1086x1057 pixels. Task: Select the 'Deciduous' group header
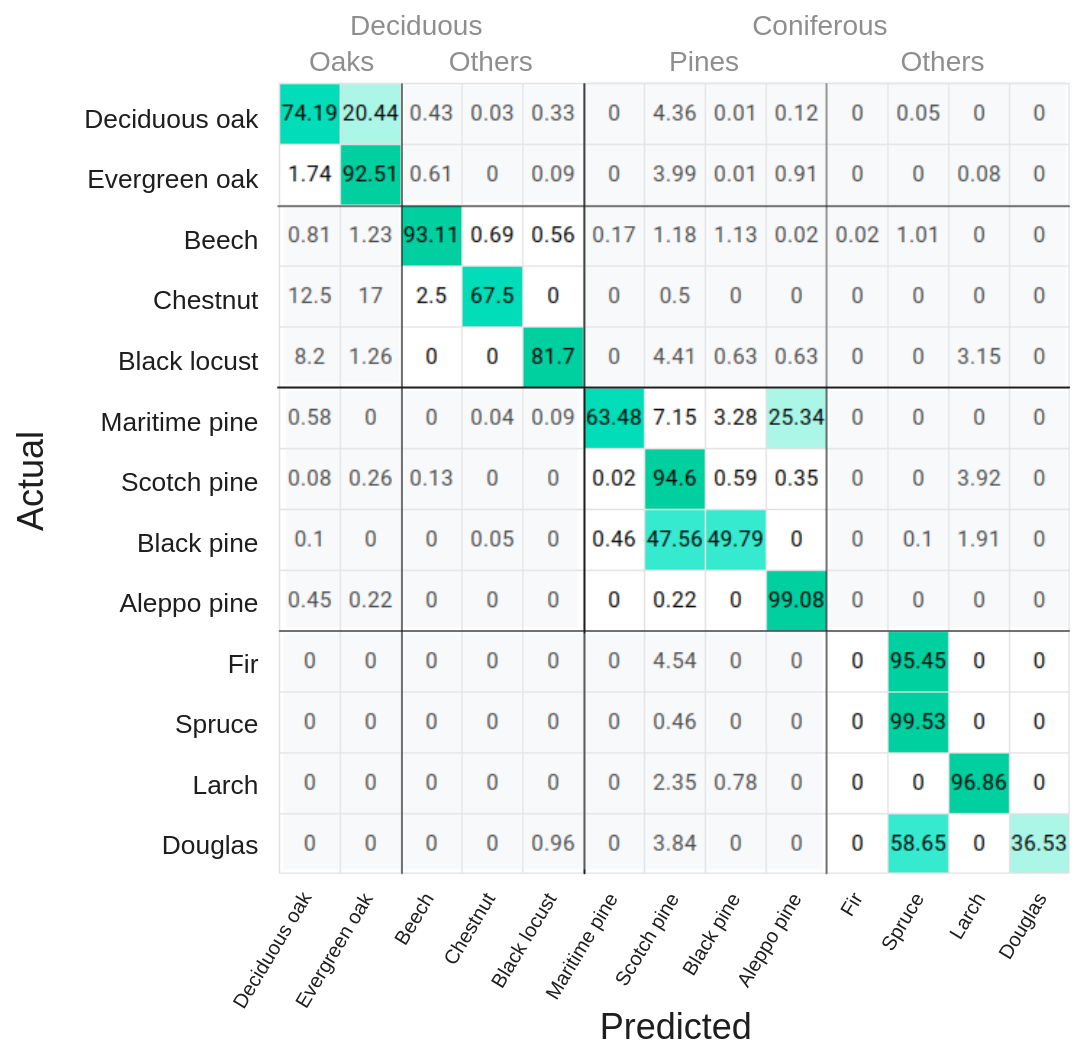pos(416,26)
